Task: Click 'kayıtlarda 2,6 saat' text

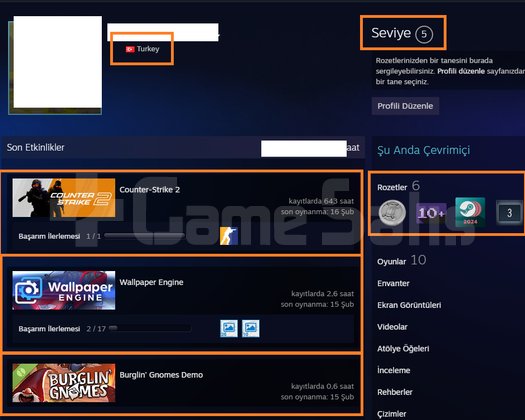Action: tap(322, 294)
